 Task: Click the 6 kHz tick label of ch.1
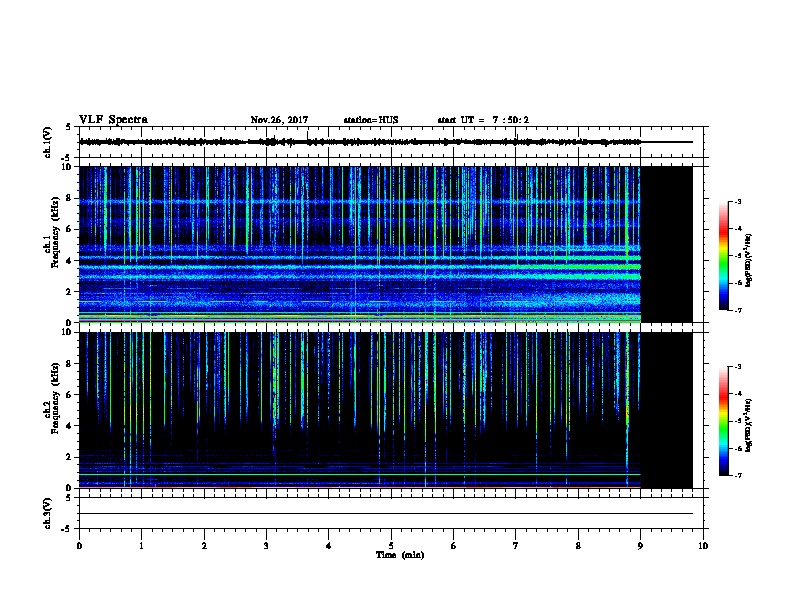(69, 229)
